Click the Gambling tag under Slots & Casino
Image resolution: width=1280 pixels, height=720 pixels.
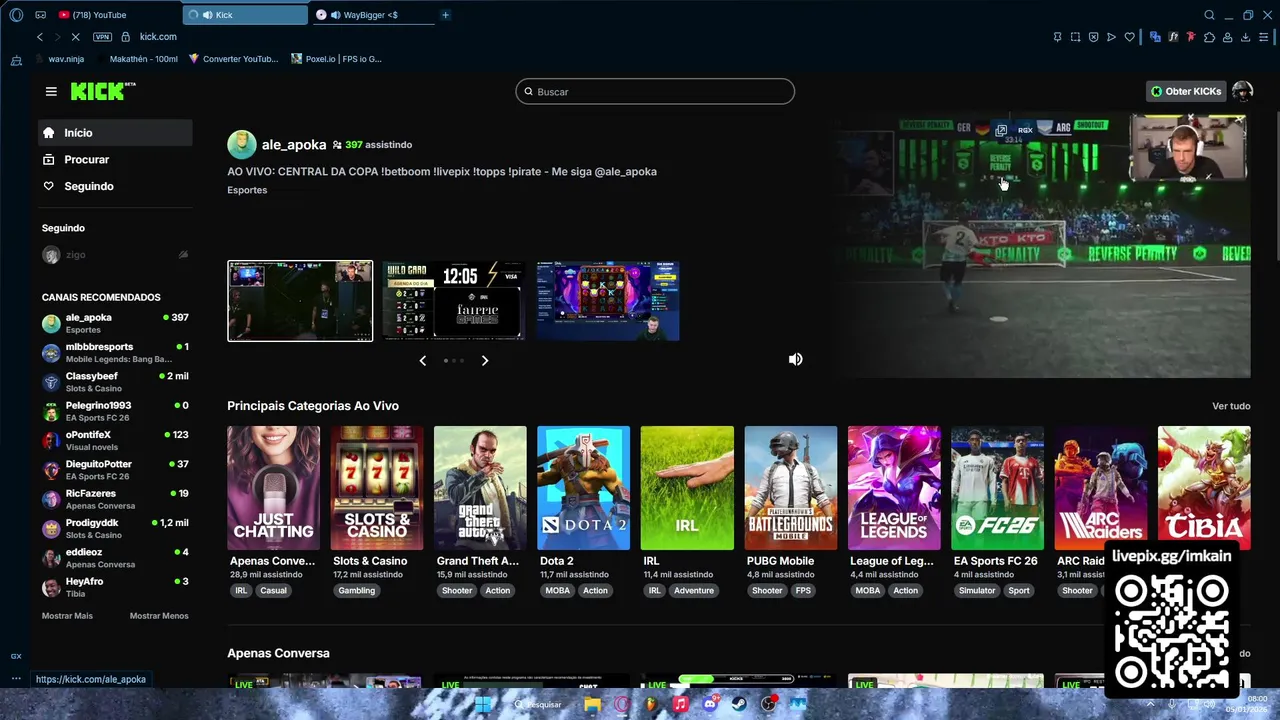pos(356,591)
